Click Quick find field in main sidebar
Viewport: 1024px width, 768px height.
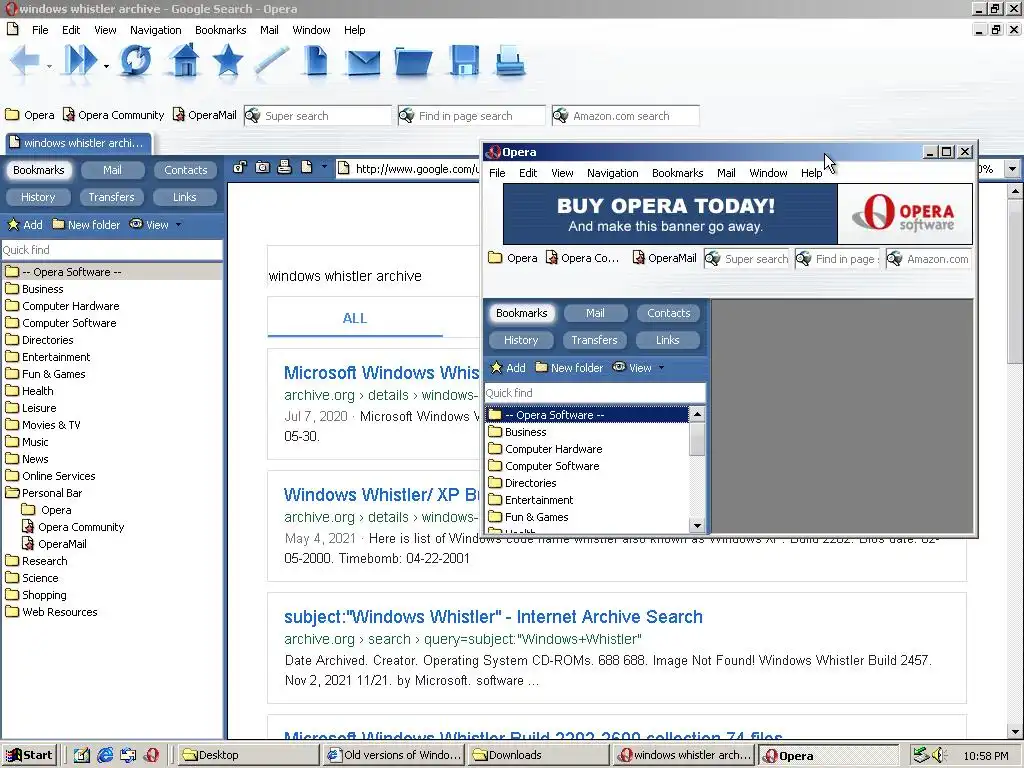112,249
